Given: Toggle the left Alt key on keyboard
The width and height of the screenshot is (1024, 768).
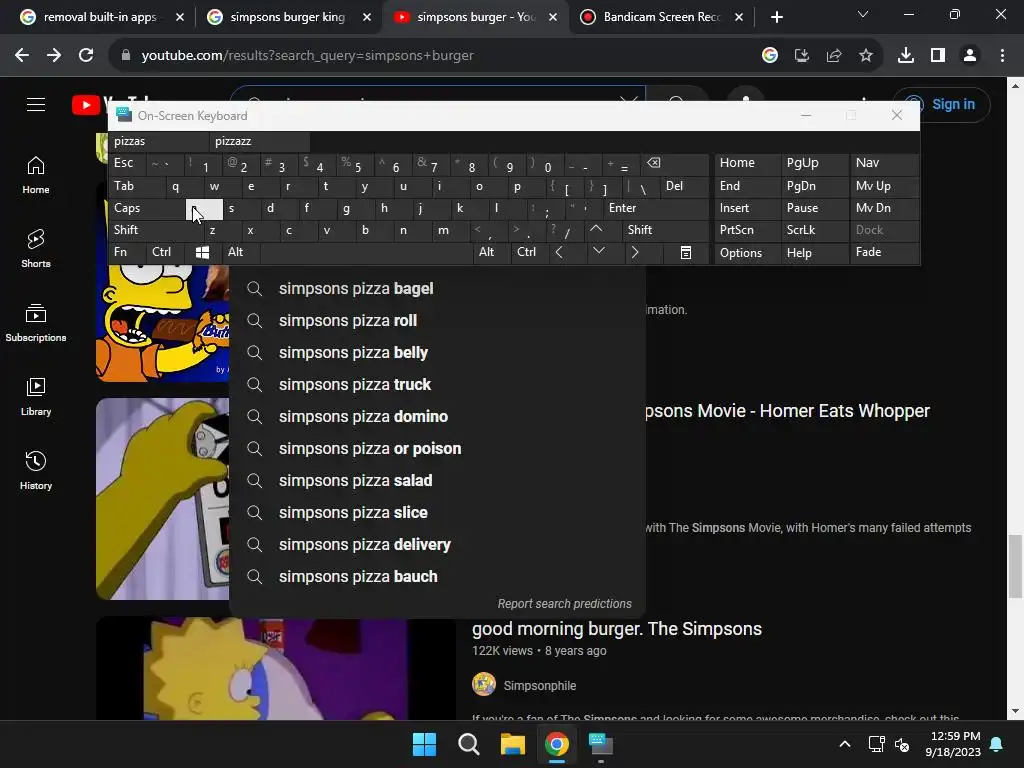Looking at the screenshot, I should 240,253.
